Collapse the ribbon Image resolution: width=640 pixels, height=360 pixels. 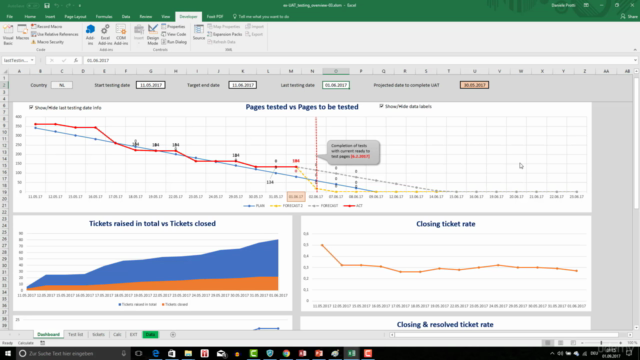point(635,50)
